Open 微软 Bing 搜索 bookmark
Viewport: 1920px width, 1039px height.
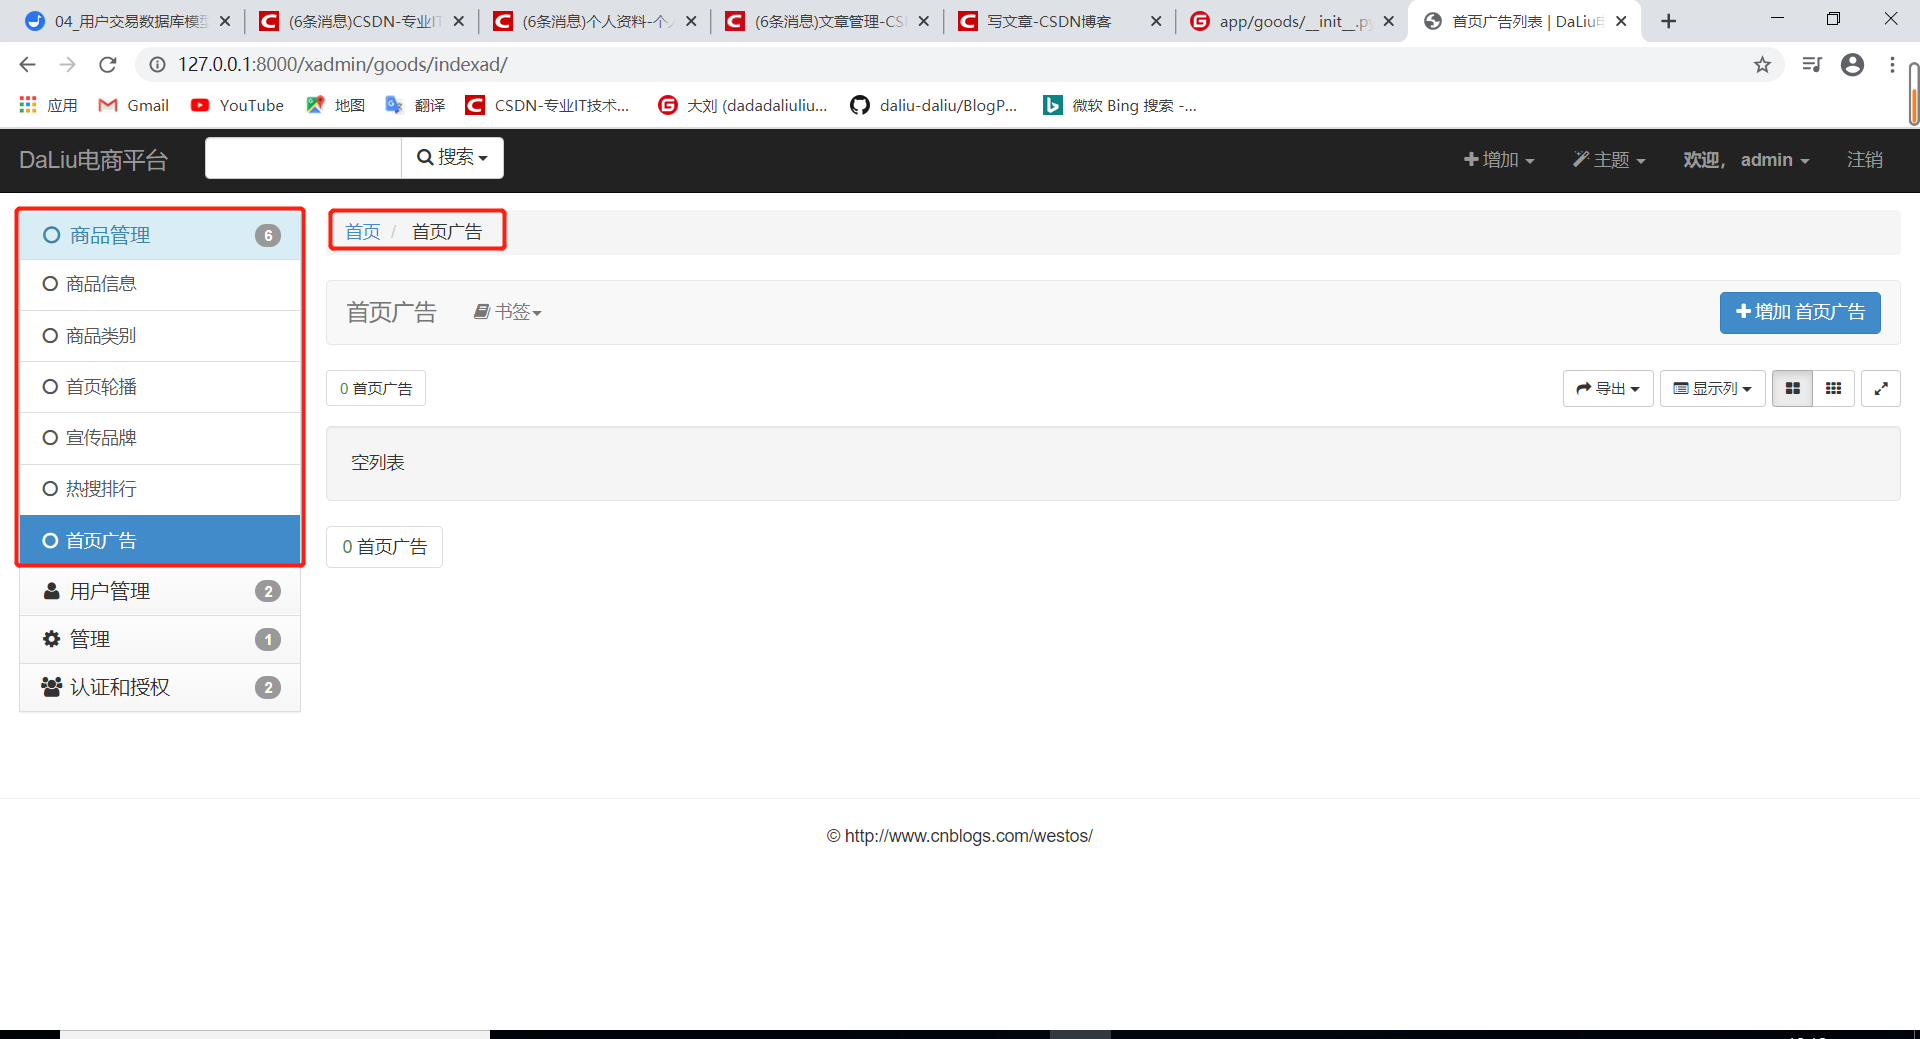click(1119, 105)
